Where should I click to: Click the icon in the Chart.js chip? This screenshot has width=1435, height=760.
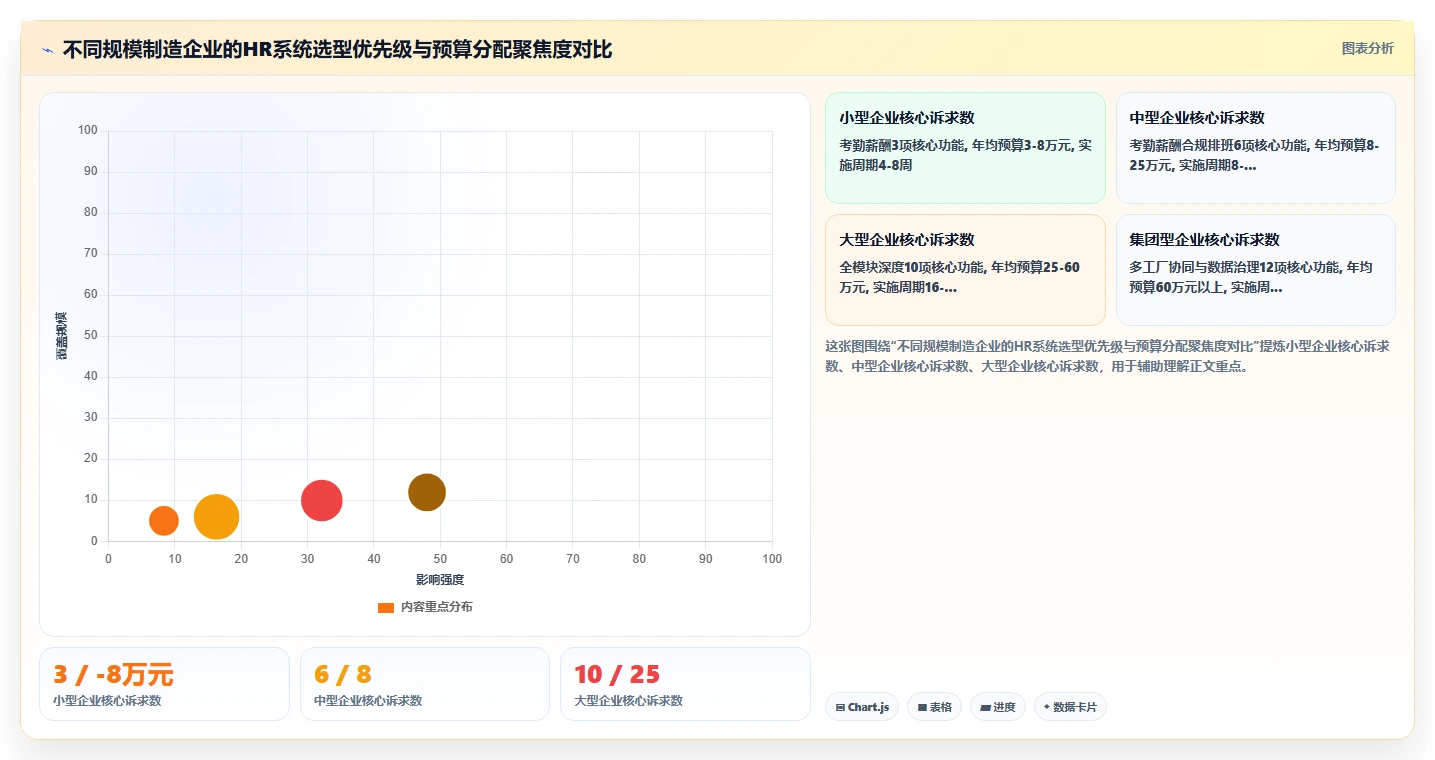(x=840, y=707)
